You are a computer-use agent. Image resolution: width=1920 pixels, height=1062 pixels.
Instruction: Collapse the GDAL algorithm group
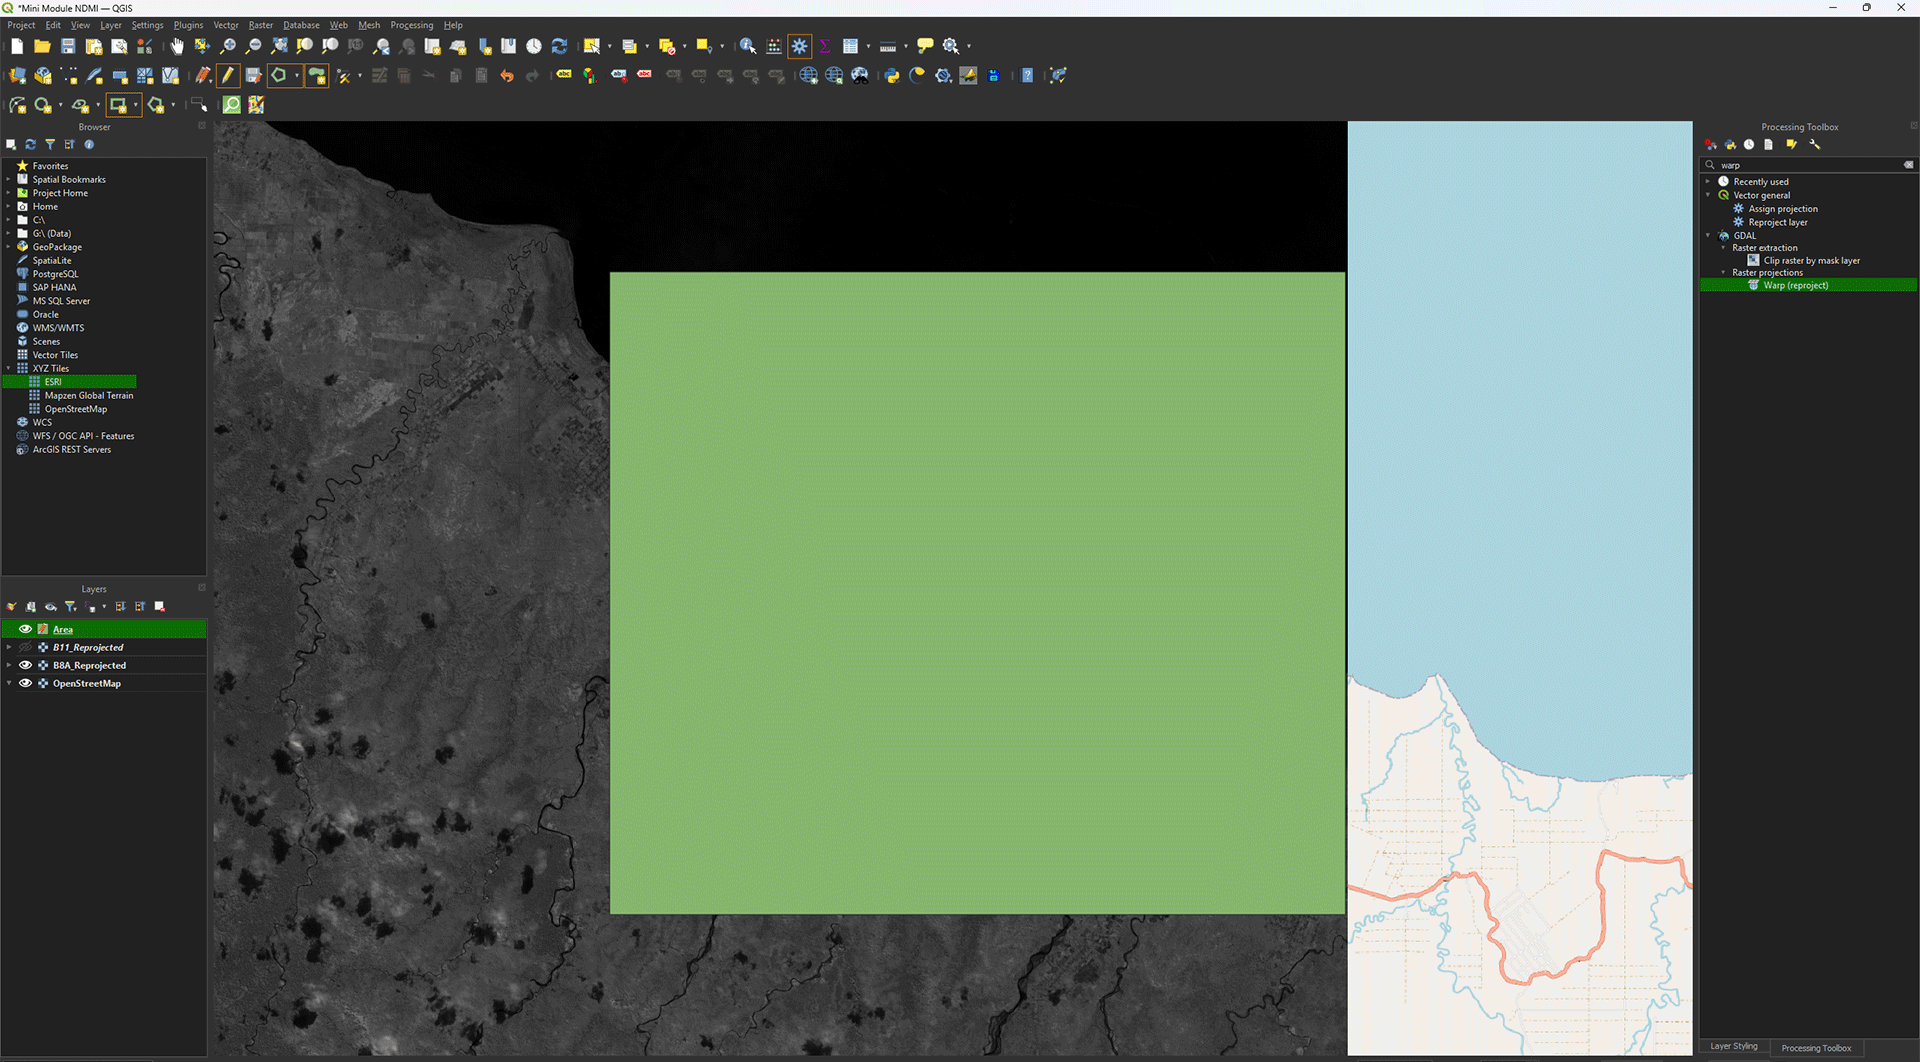pyautogui.click(x=1708, y=236)
